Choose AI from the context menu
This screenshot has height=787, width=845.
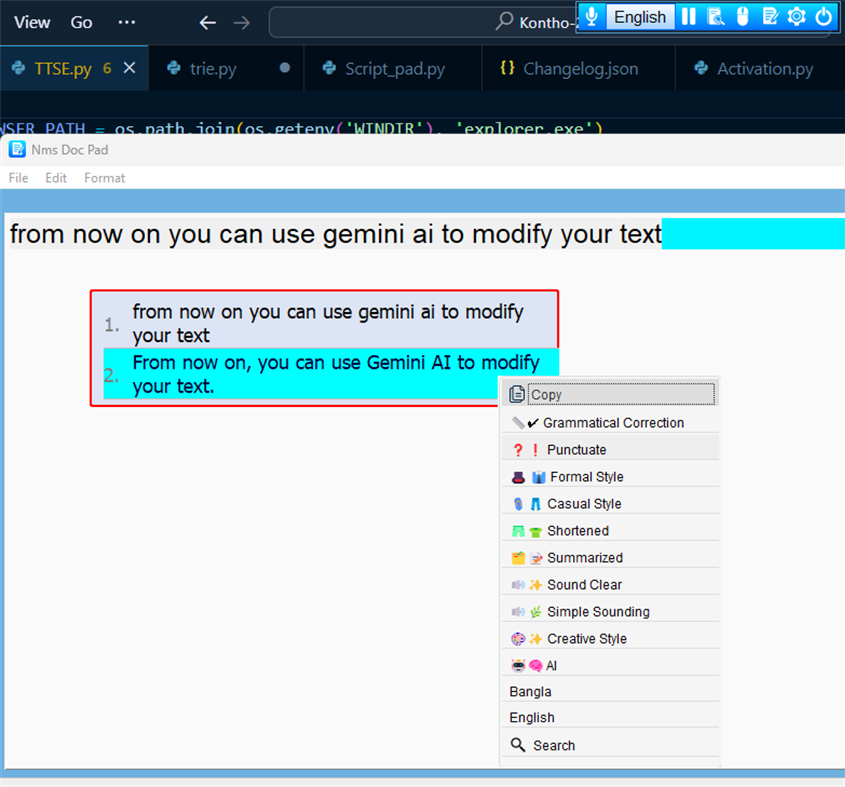coord(611,665)
